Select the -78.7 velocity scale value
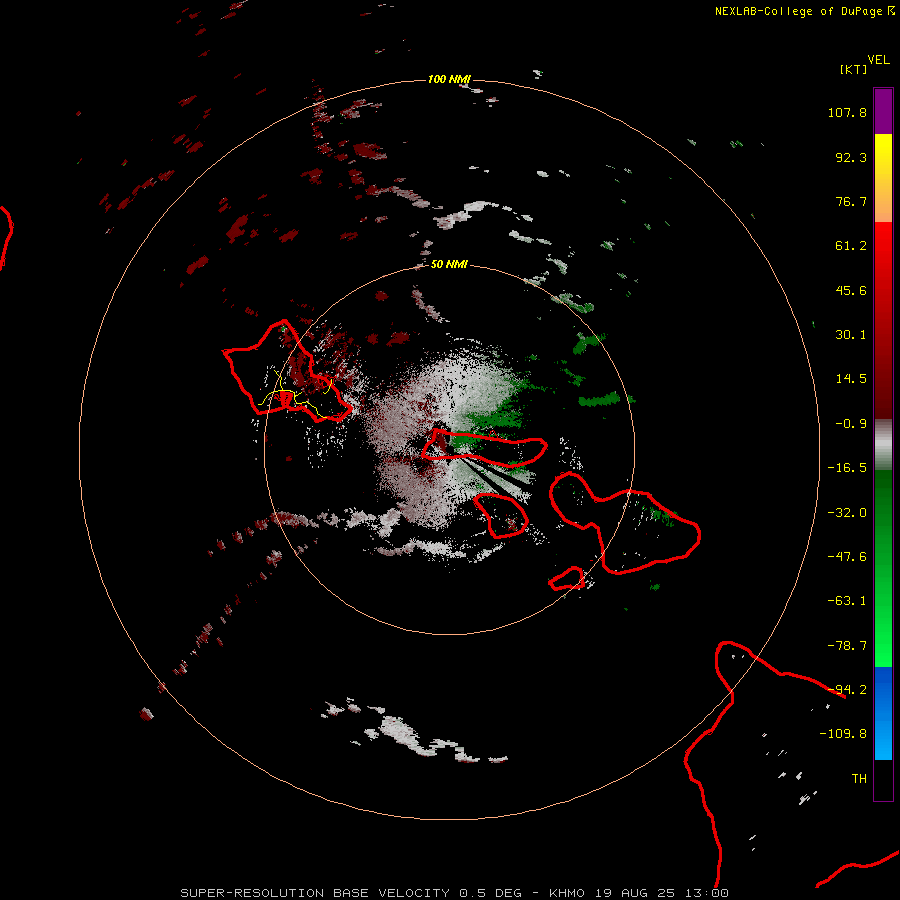The width and height of the screenshot is (900, 900). point(847,646)
